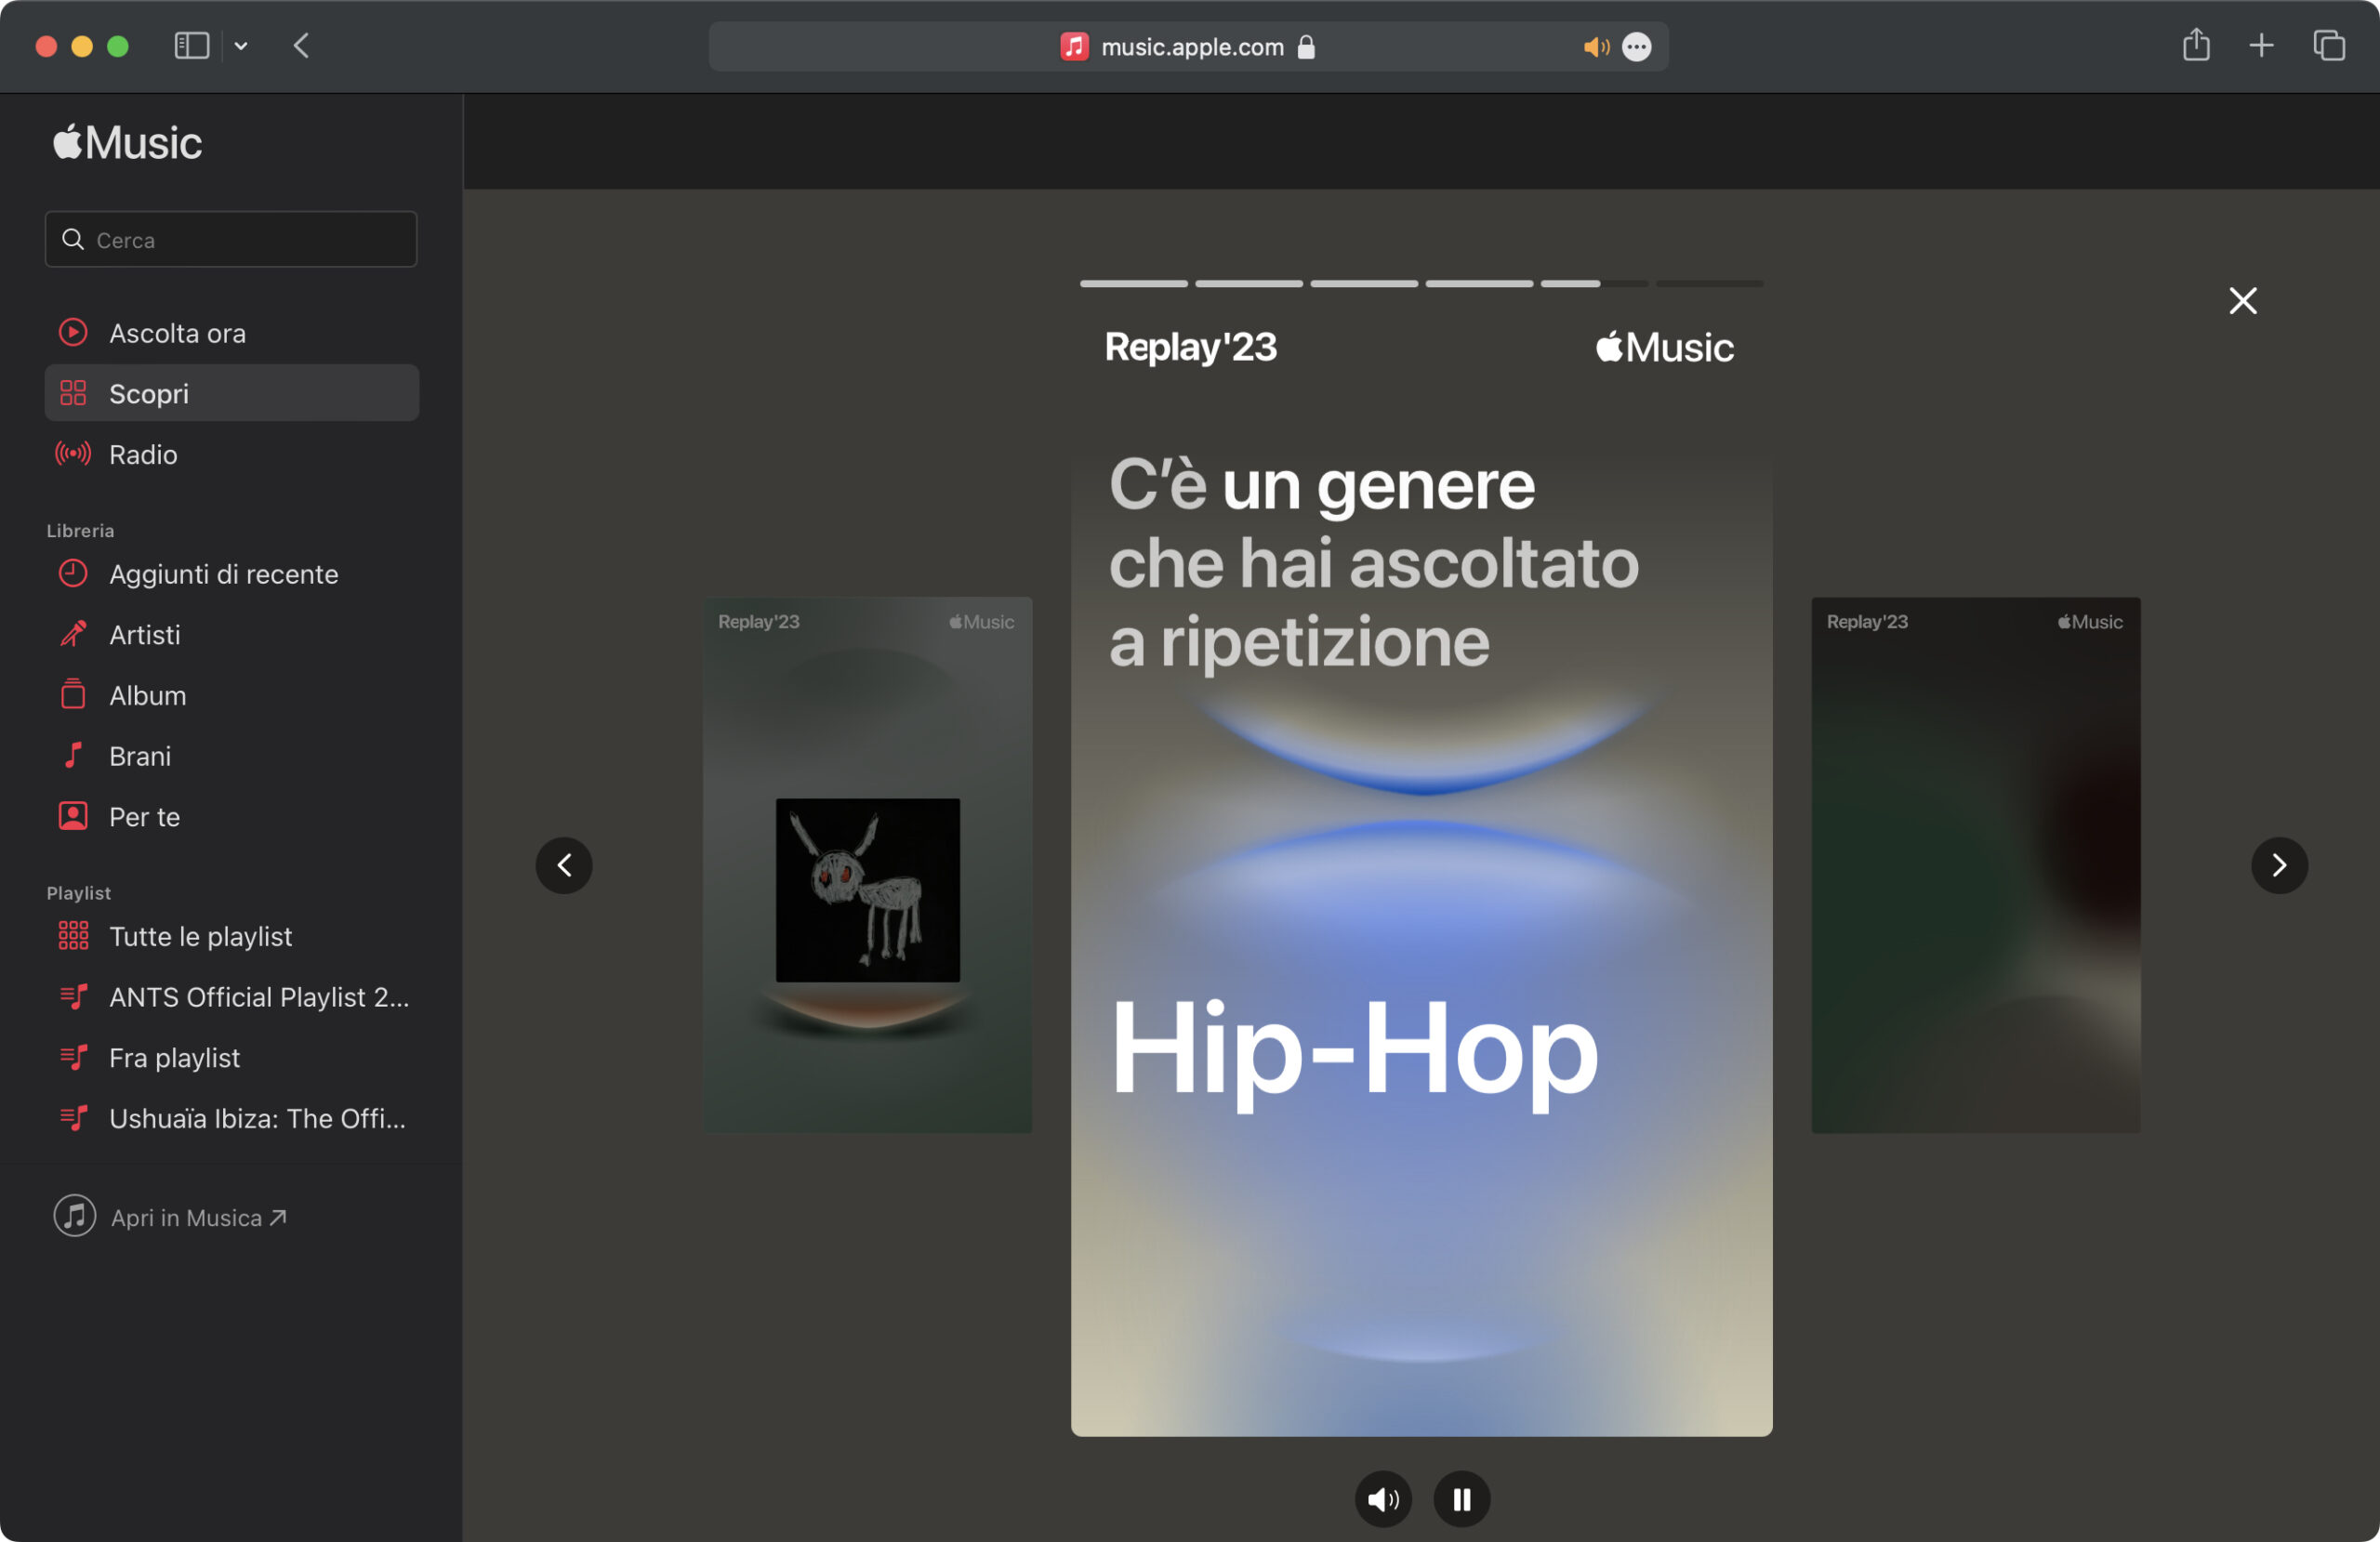Image resolution: width=2380 pixels, height=1542 pixels.
Task: Select the Scopri sidebar item
Action: coord(231,393)
